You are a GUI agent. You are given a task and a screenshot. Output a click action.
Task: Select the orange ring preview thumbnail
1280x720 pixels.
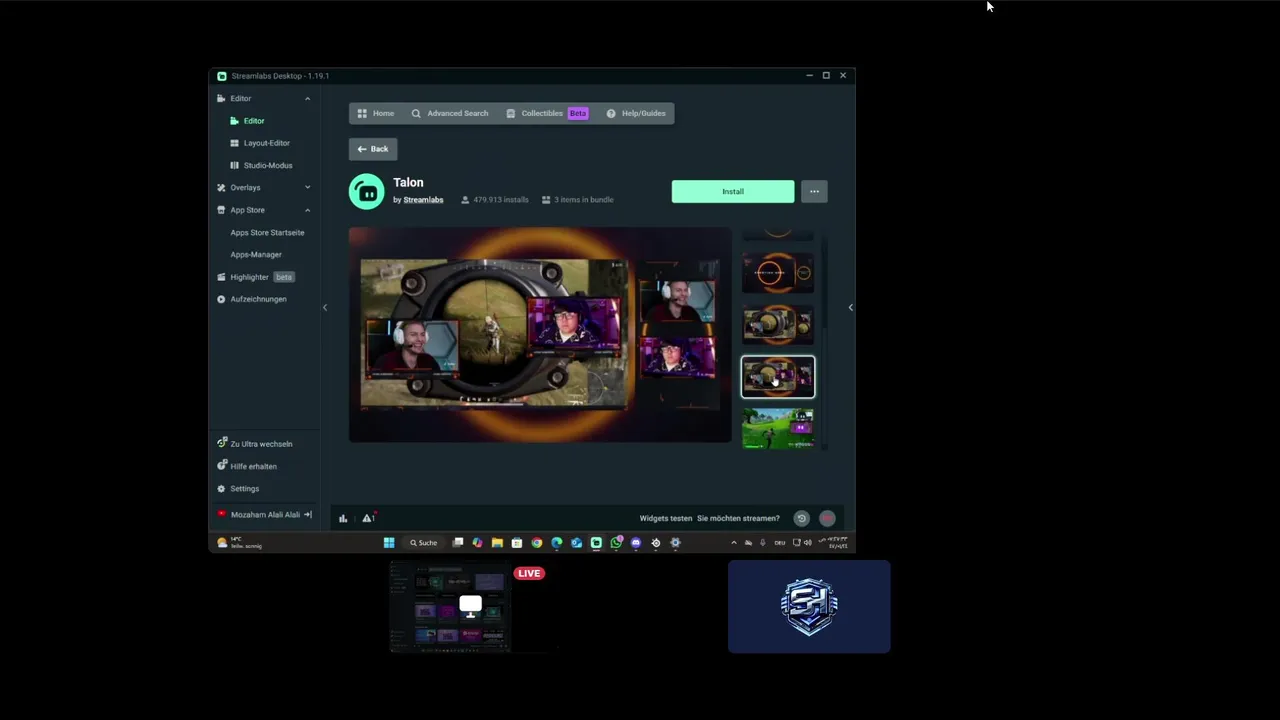pyautogui.click(x=778, y=273)
